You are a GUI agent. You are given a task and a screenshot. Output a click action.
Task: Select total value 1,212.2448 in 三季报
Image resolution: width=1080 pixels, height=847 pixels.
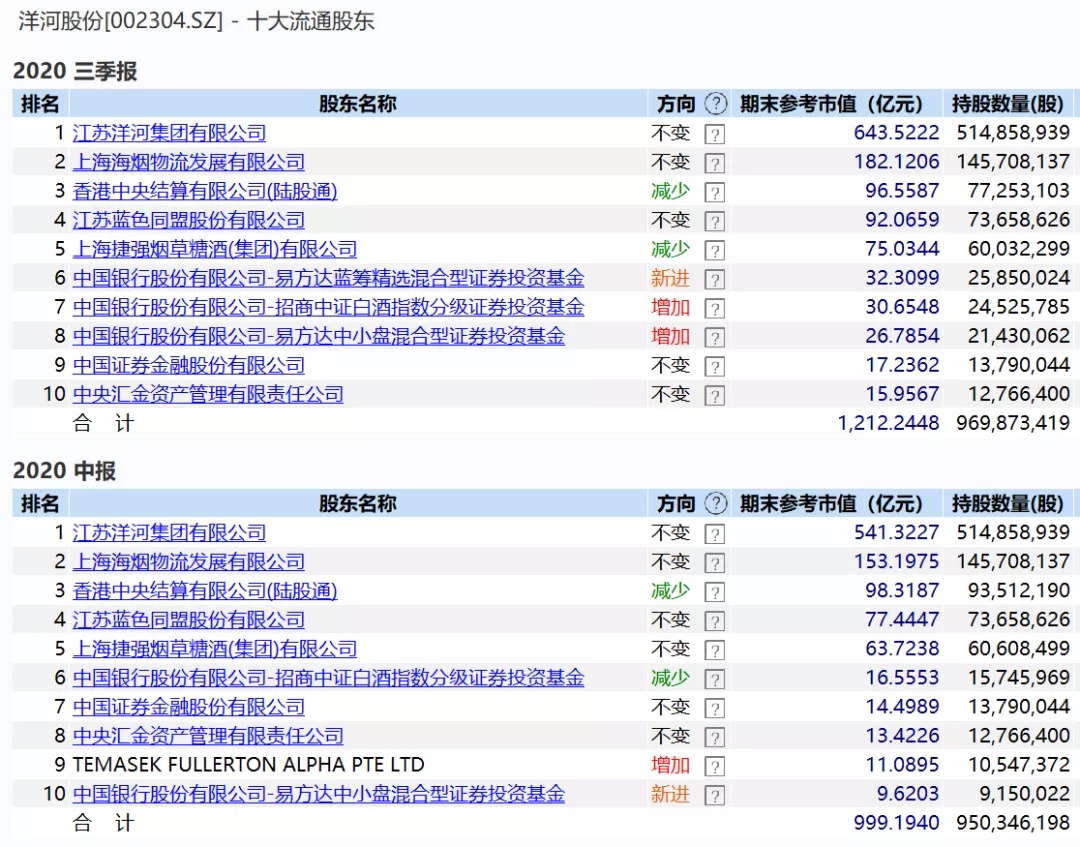[888, 423]
